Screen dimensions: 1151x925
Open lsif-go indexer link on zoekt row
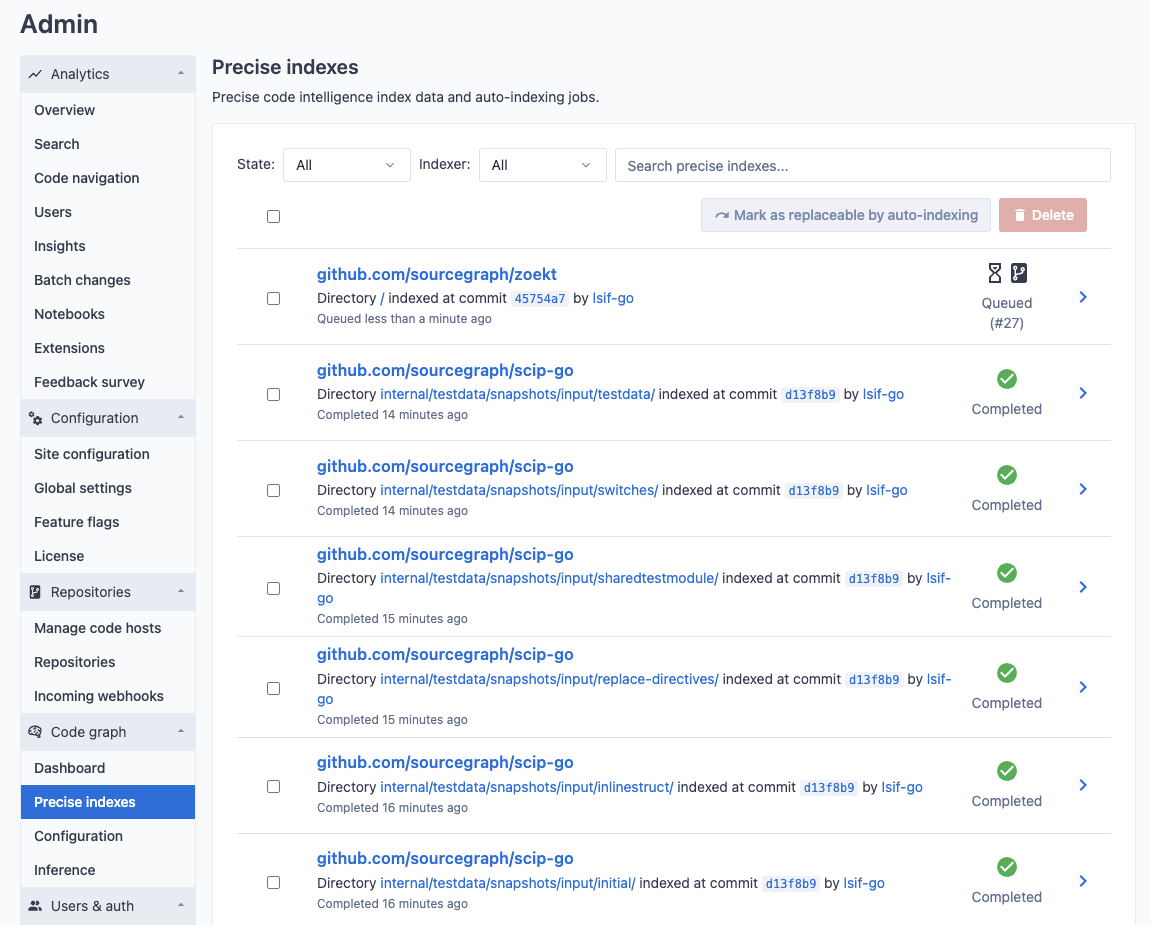click(613, 299)
